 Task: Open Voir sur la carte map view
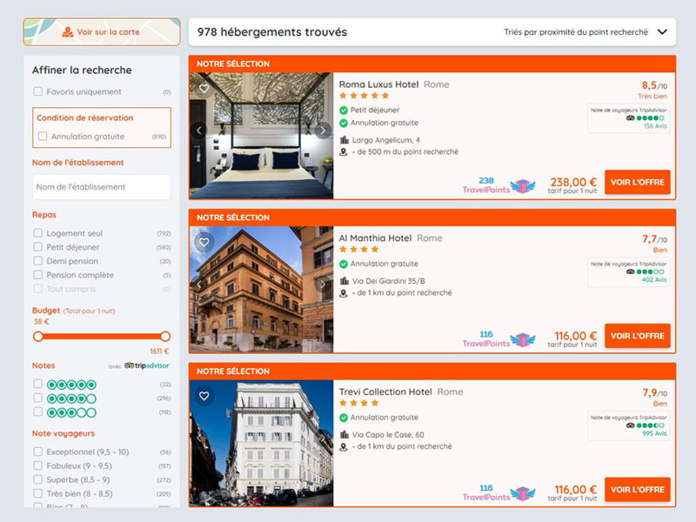[x=102, y=32]
